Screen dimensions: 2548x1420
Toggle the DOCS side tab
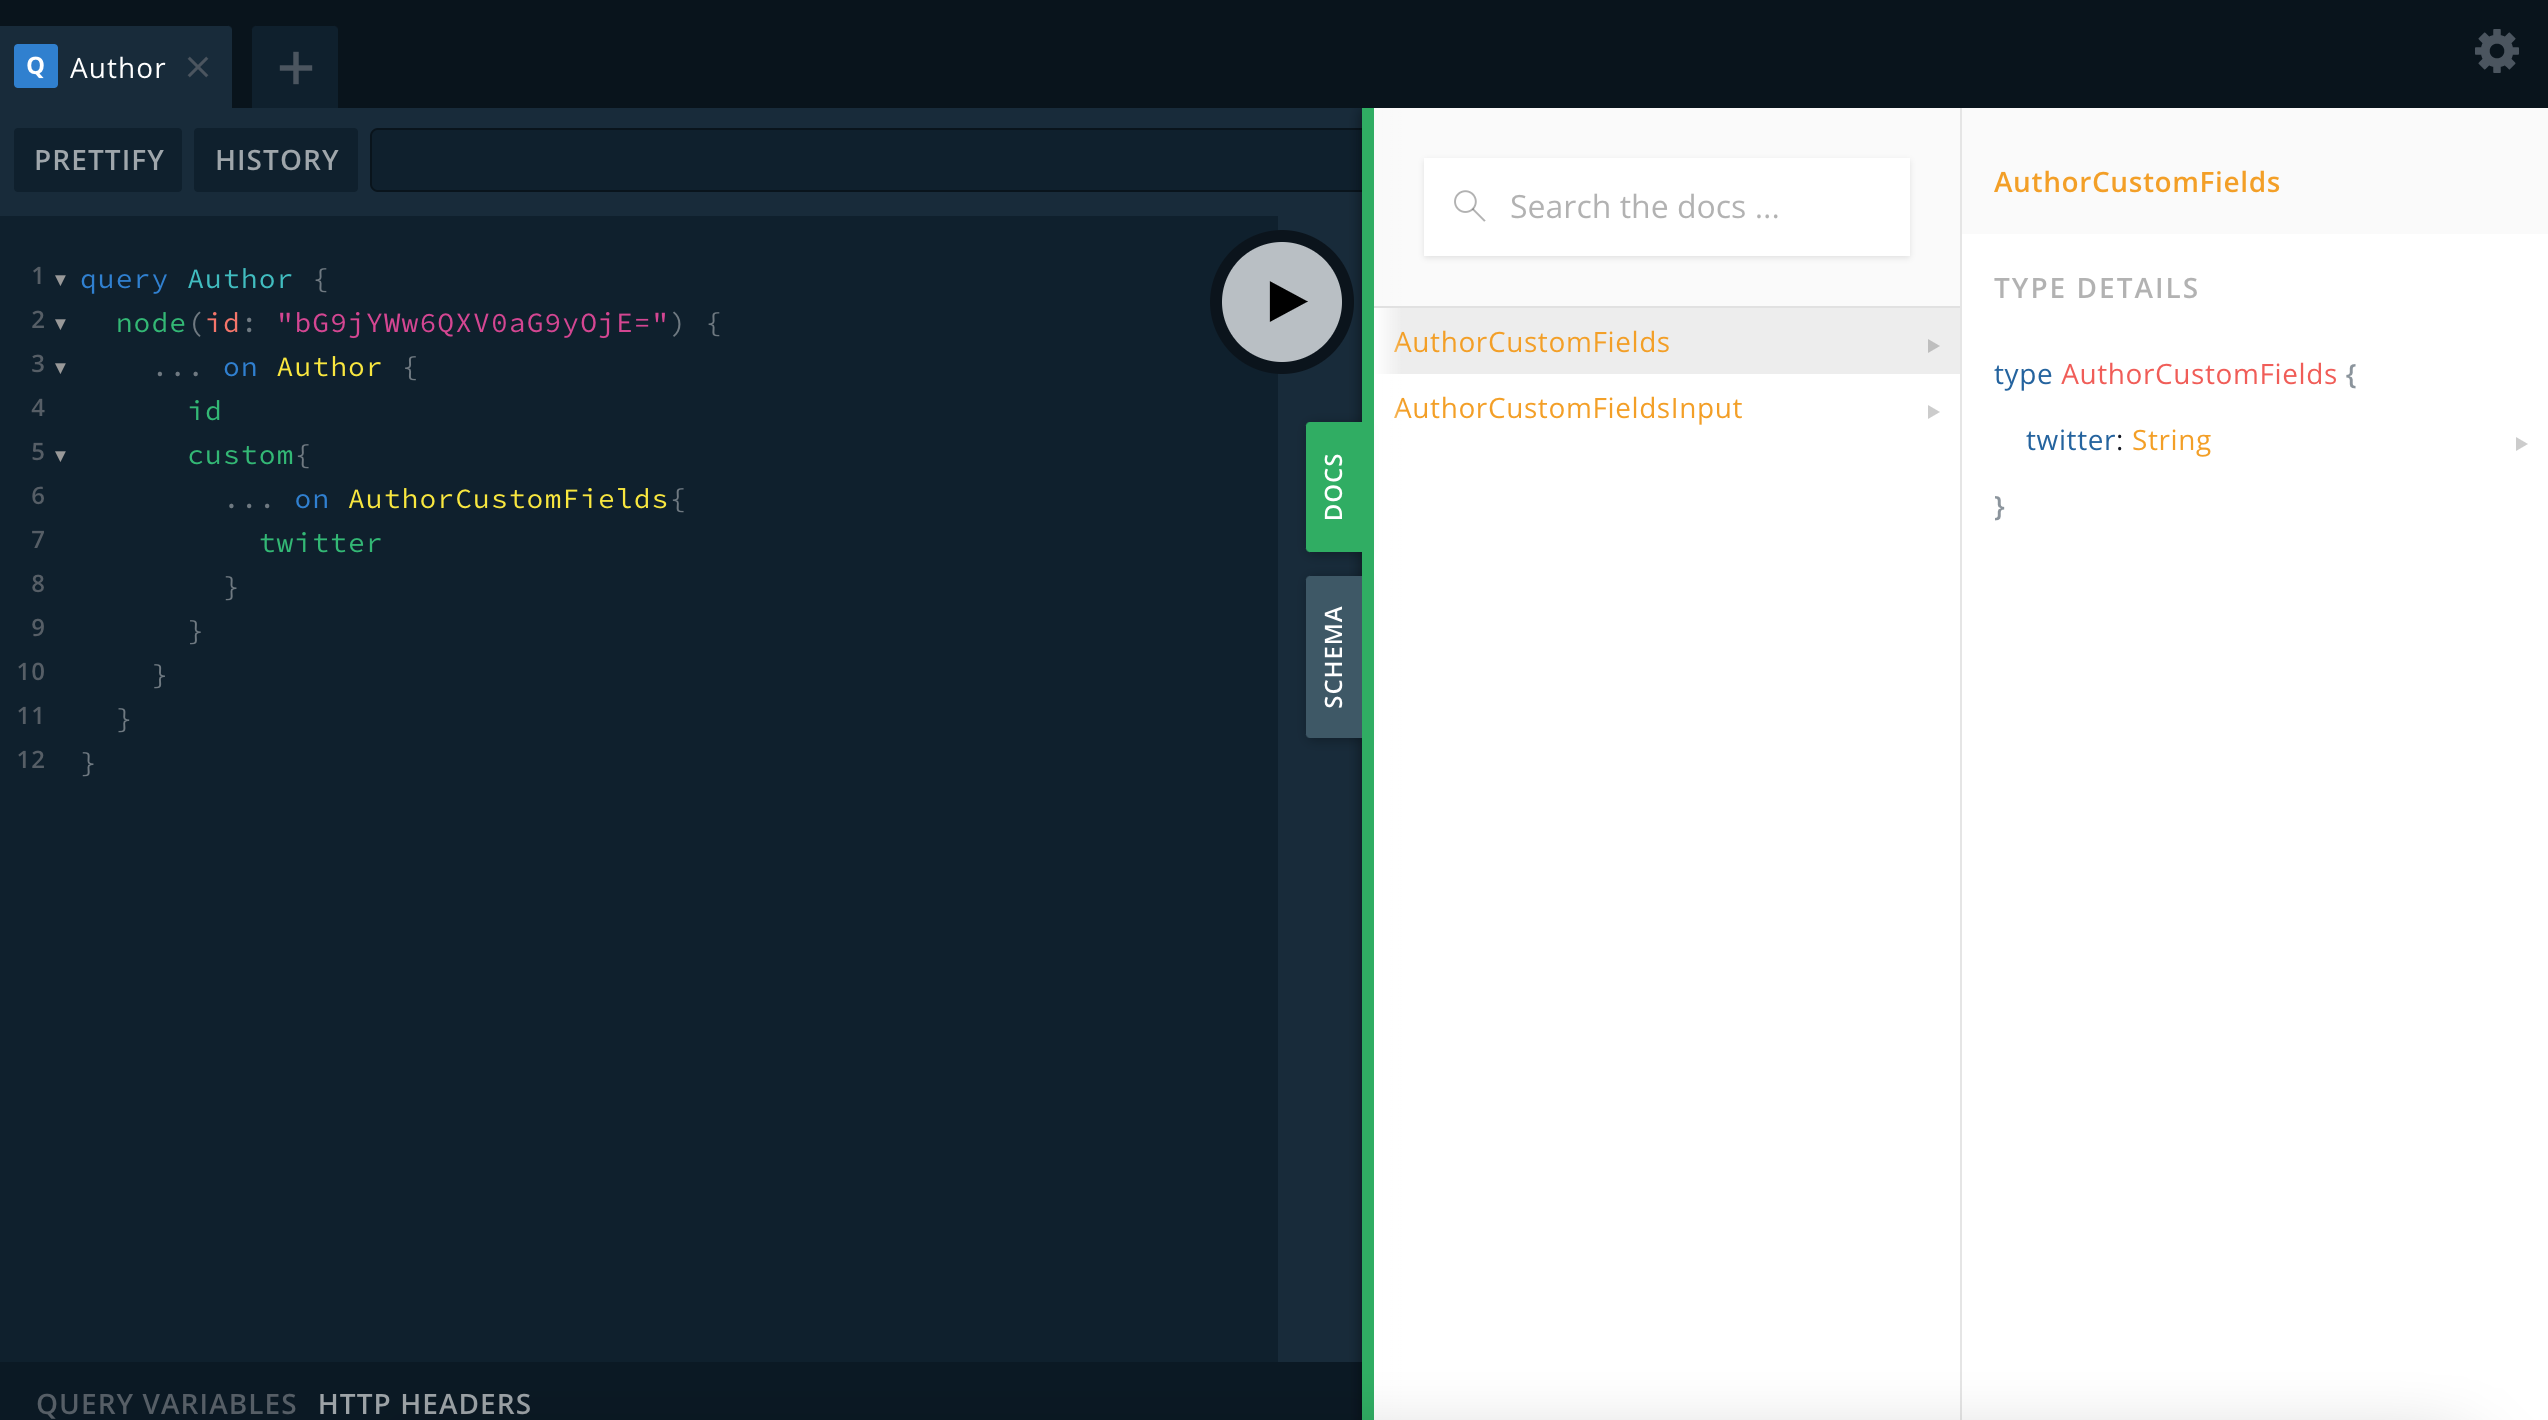[1334, 487]
